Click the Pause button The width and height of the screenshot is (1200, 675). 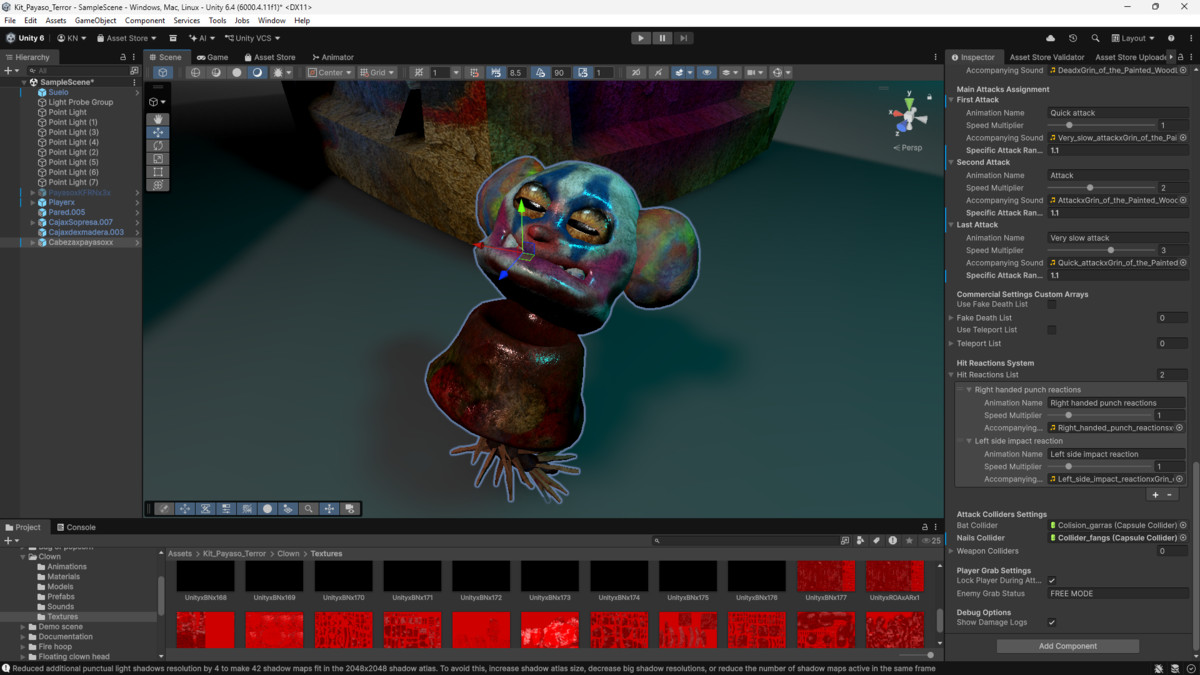click(x=662, y=38)
